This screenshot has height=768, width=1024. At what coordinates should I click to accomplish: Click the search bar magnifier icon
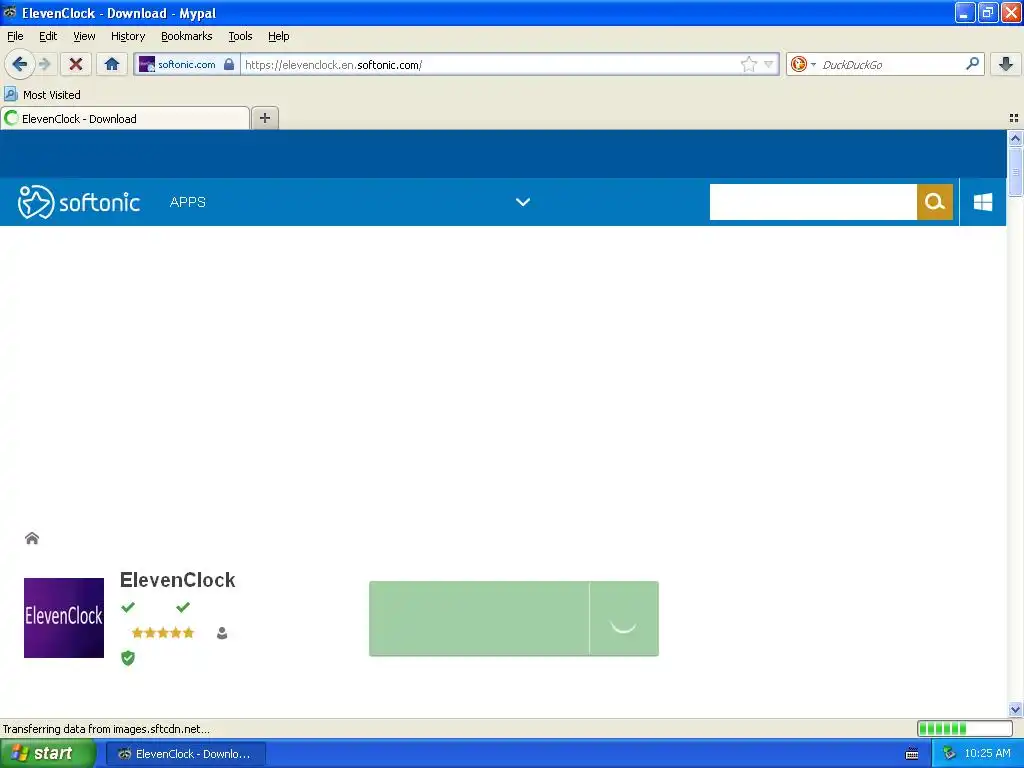tap(972, 63)
